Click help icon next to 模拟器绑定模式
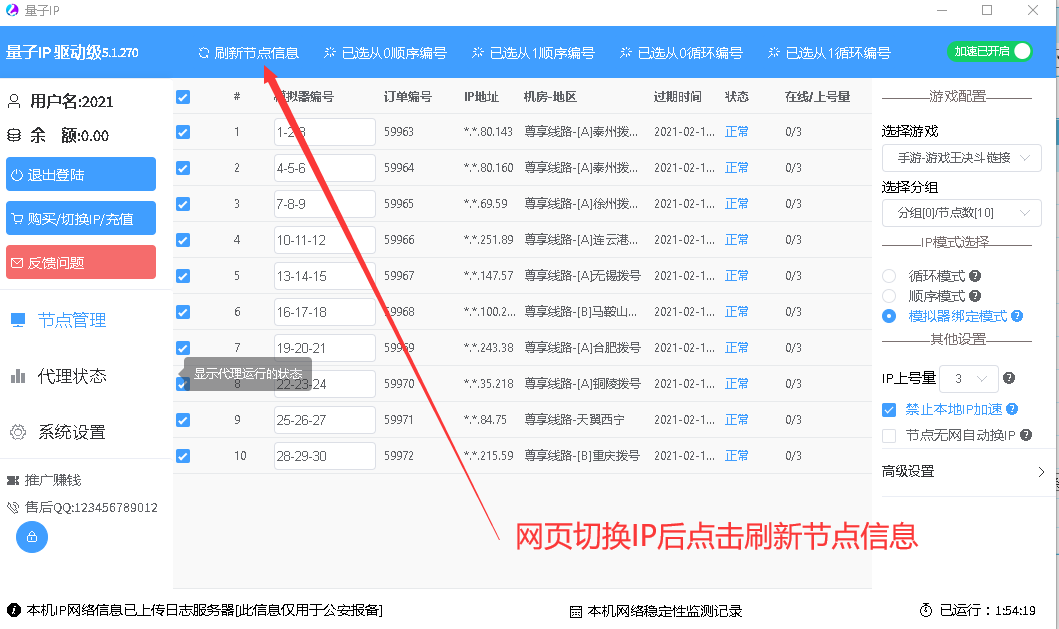1059x629 pixels. pyautogui.click(x=1017, y=316)
